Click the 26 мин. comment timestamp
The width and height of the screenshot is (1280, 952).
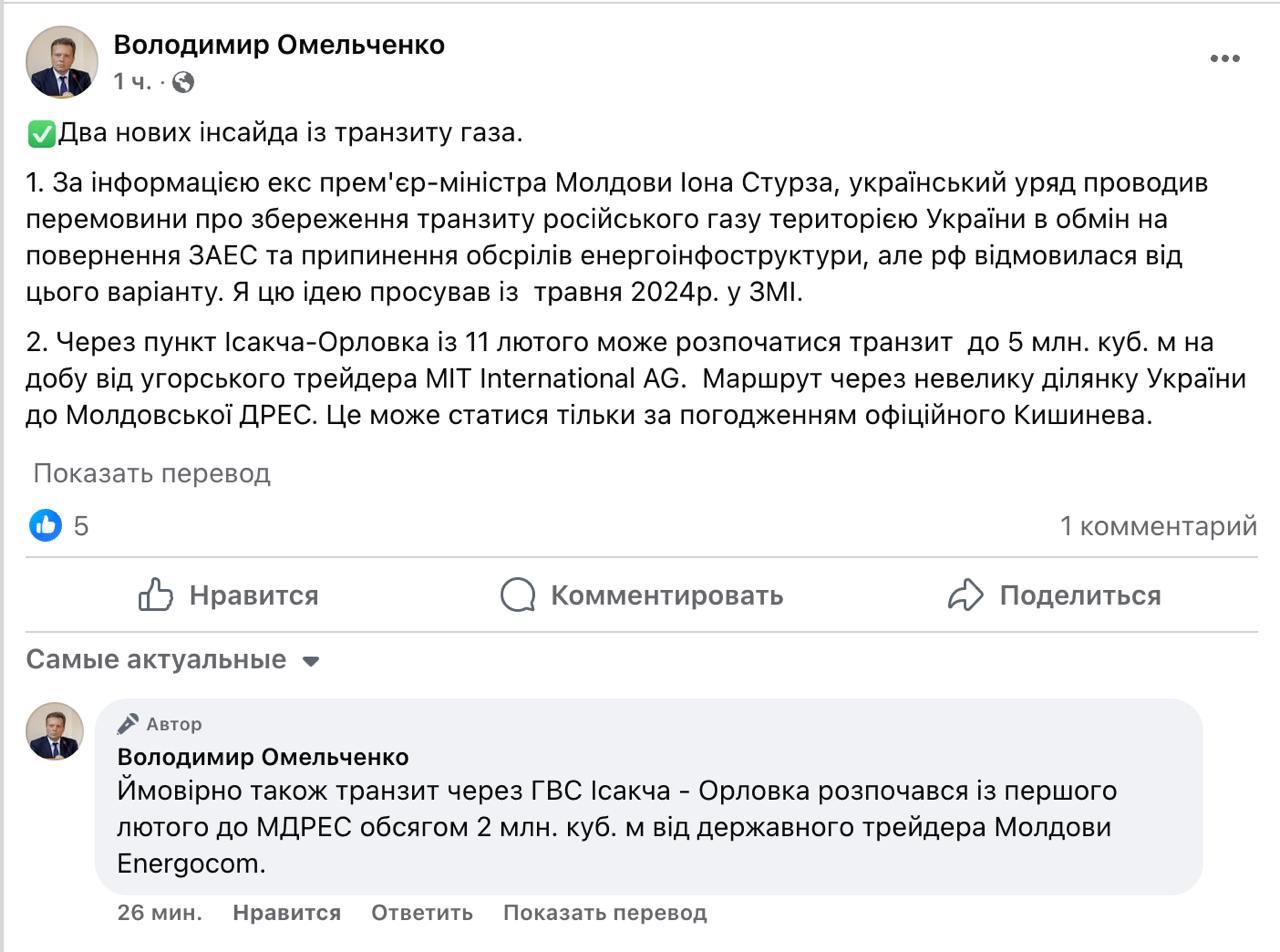pyautogui.click(x=159, y=912)
